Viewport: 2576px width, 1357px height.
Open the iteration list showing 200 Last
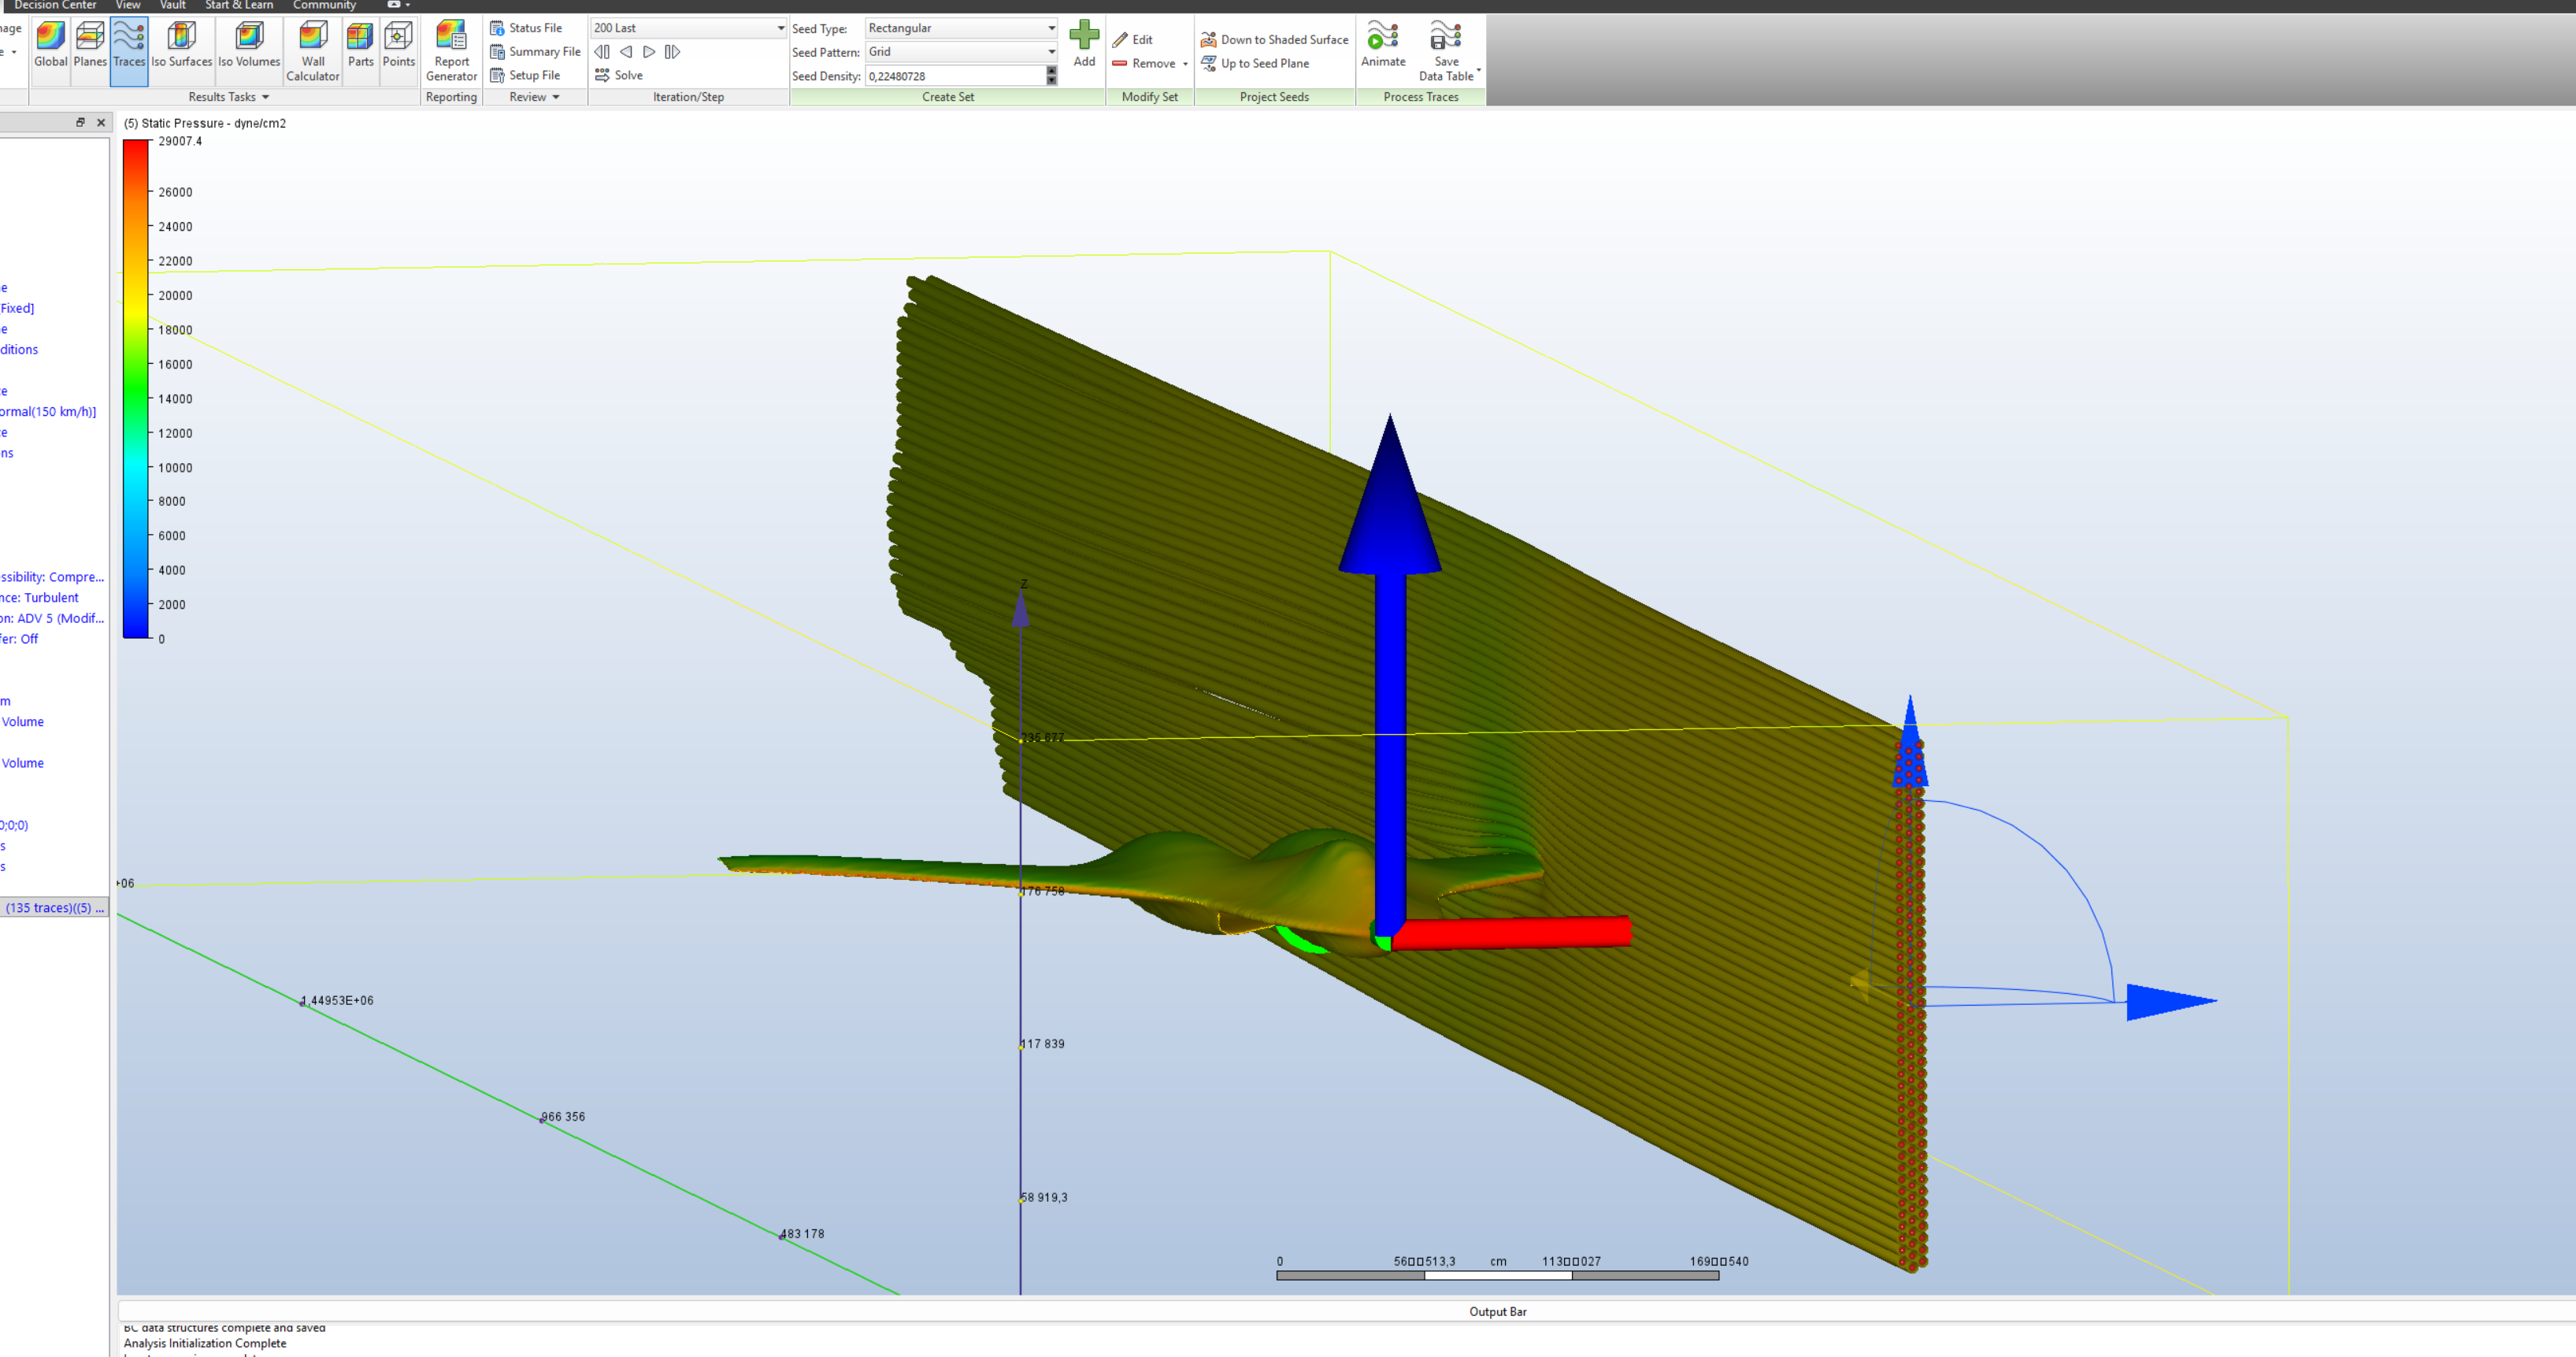[x=780, y=28]
